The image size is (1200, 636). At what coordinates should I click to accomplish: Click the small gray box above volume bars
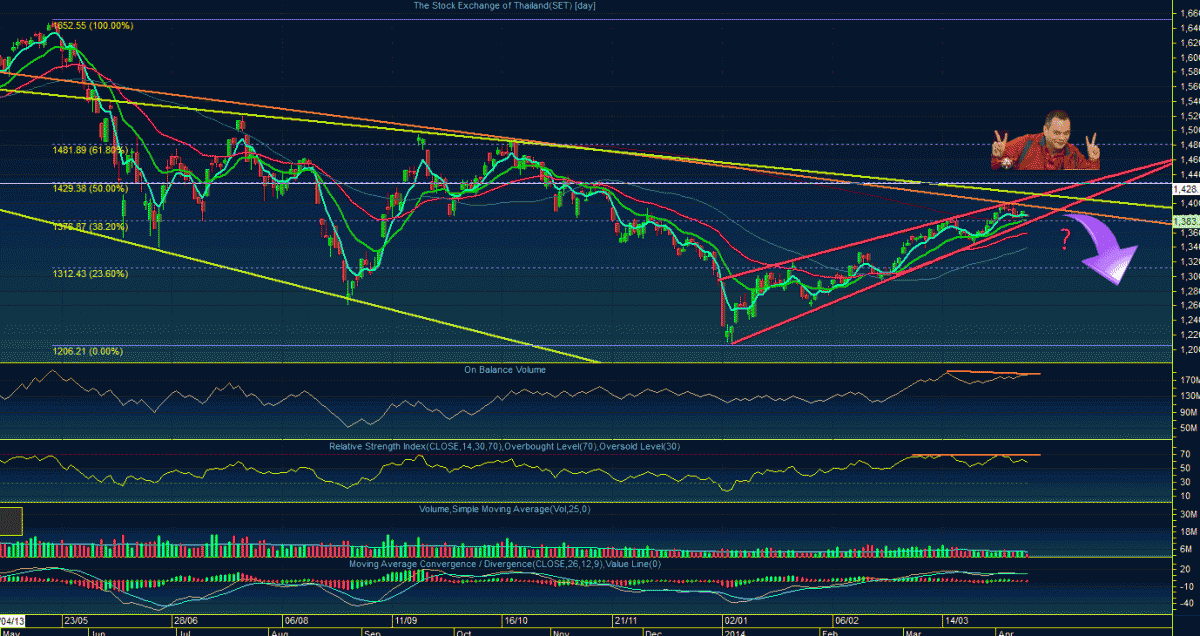[11, 521]
